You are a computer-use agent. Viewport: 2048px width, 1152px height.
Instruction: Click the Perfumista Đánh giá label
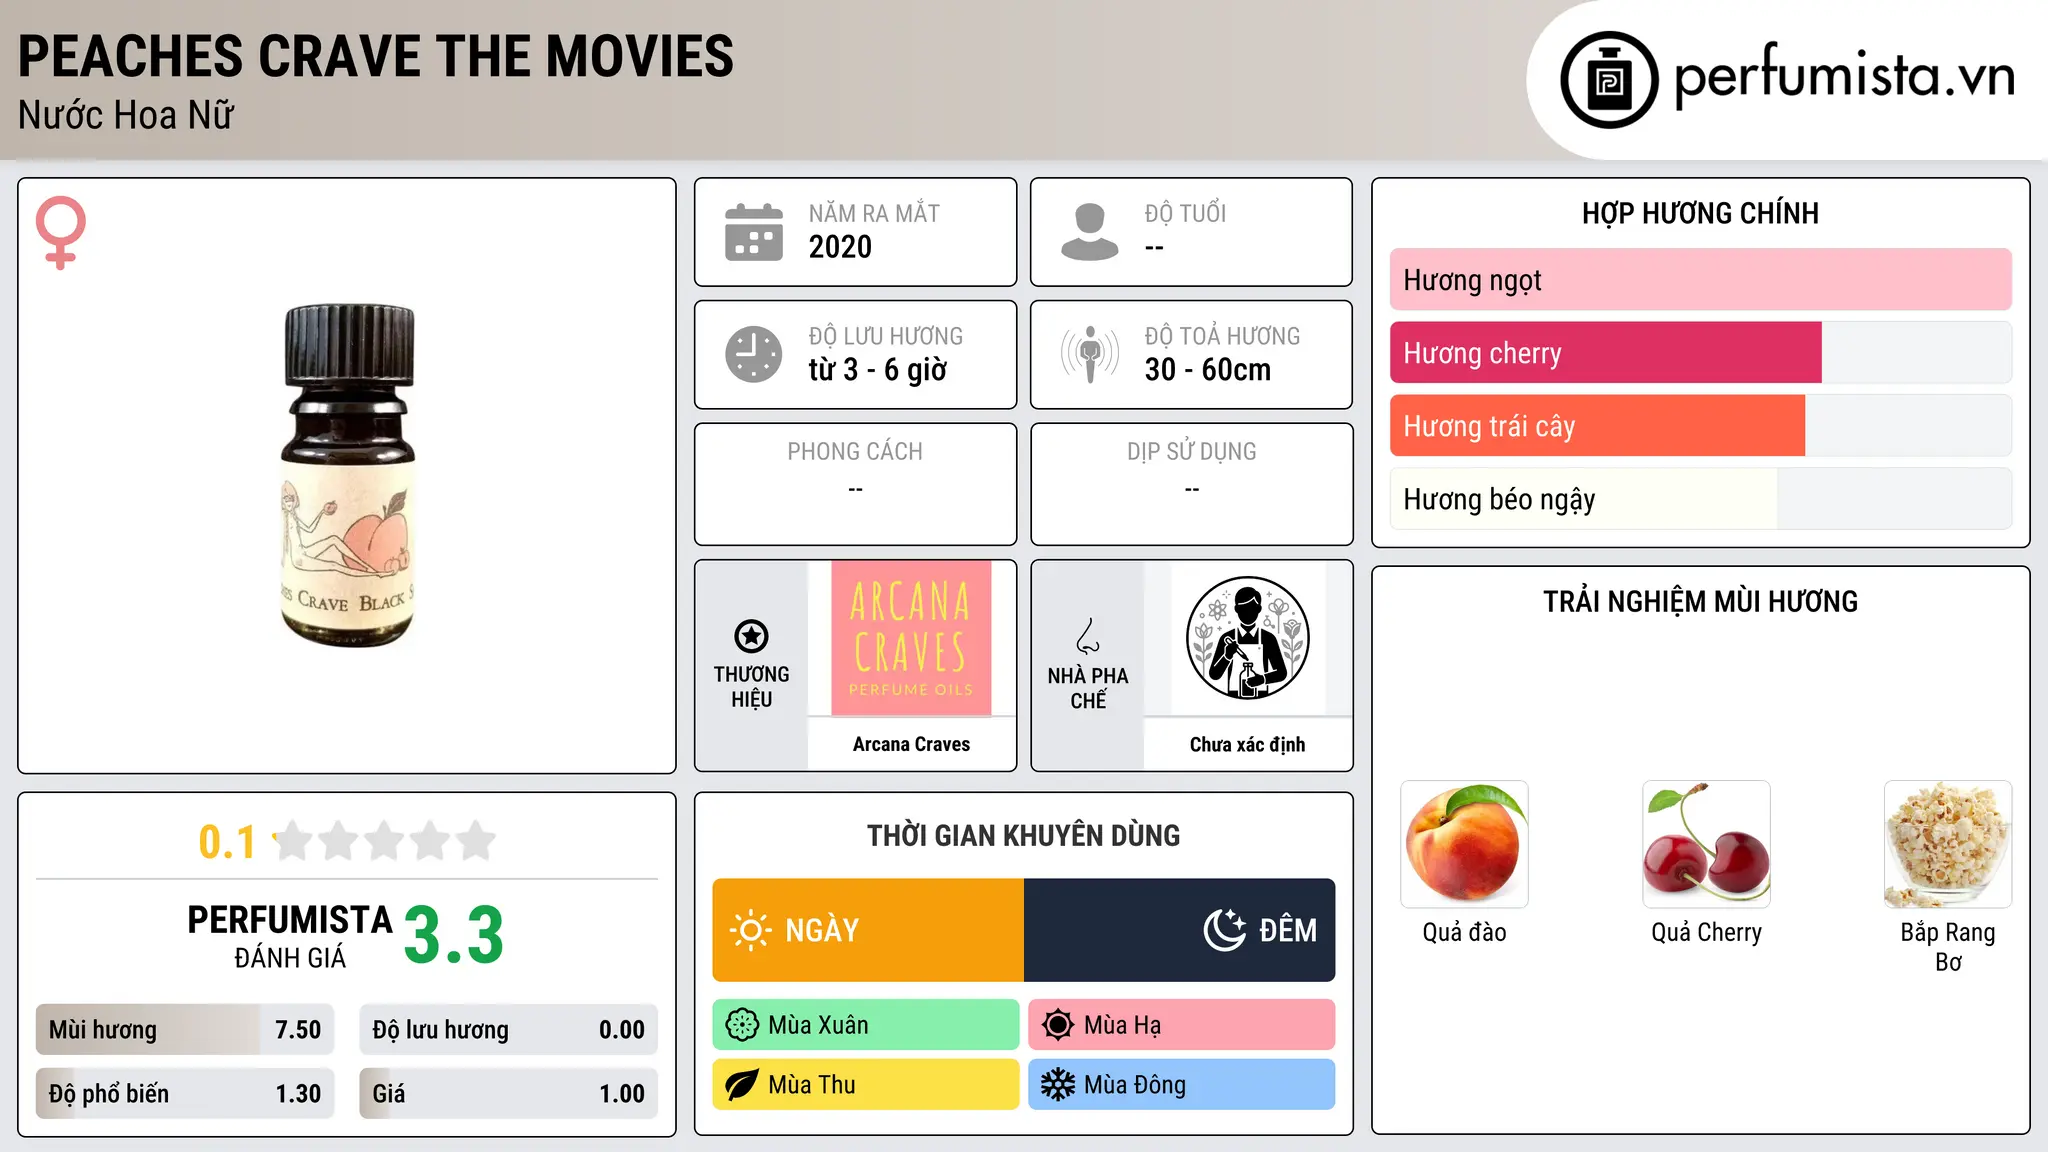(290, 936)
